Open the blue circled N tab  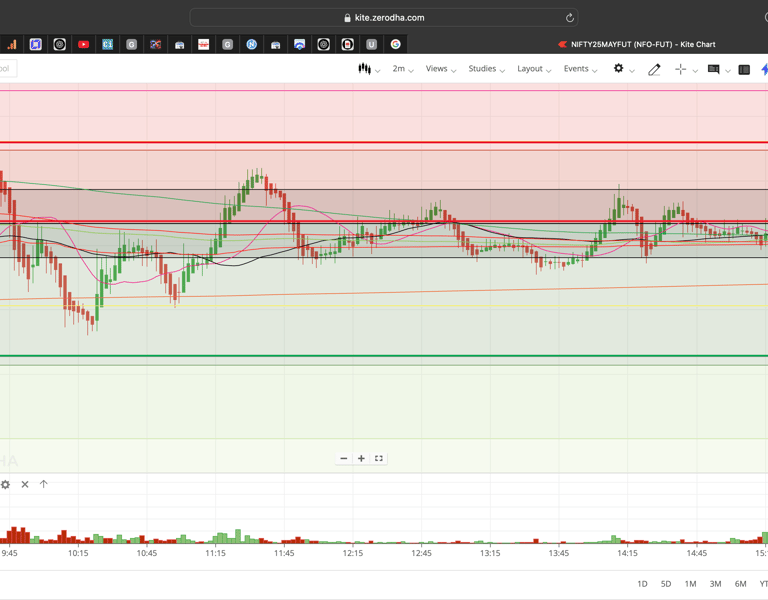point(251,45)
